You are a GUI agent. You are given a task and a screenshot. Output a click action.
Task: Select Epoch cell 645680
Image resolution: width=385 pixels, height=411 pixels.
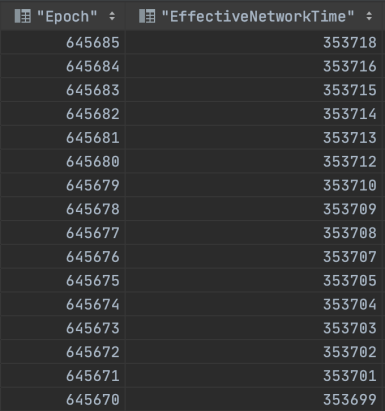click(x=63, y=162)
